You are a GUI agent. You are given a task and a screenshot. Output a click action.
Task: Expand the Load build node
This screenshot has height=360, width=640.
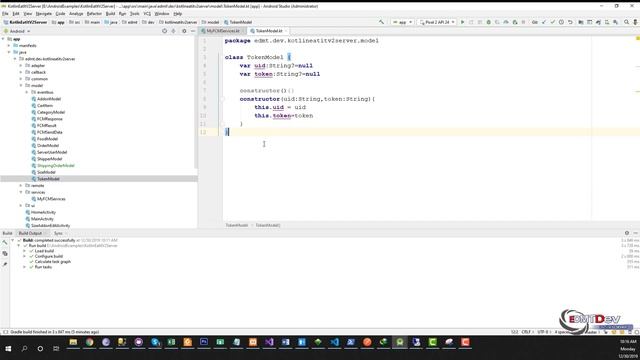[24, 251]
